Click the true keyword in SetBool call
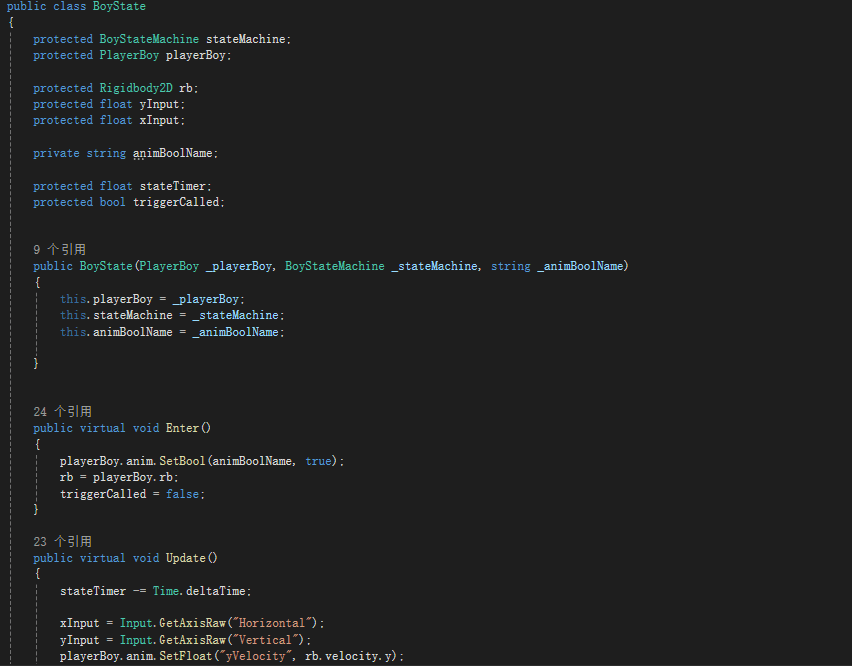852x666 pixels. pyautogui.click(x=318, y=461)
